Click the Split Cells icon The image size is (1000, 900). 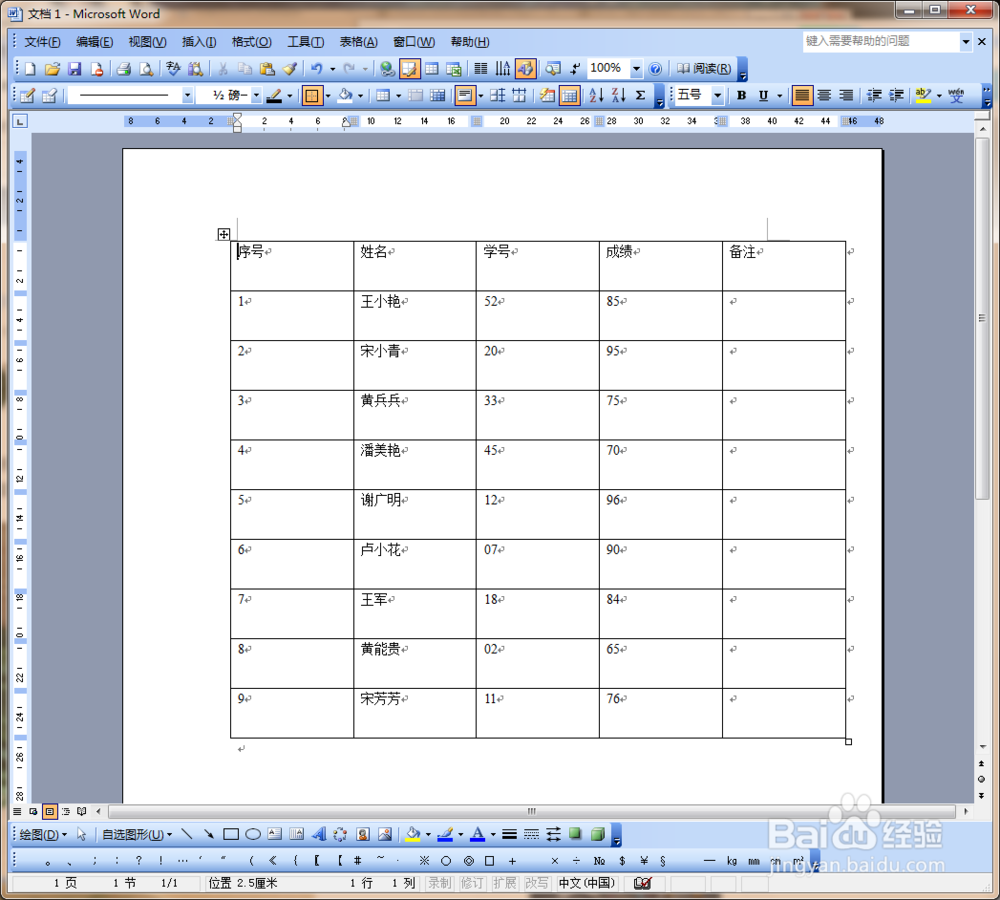438,96
